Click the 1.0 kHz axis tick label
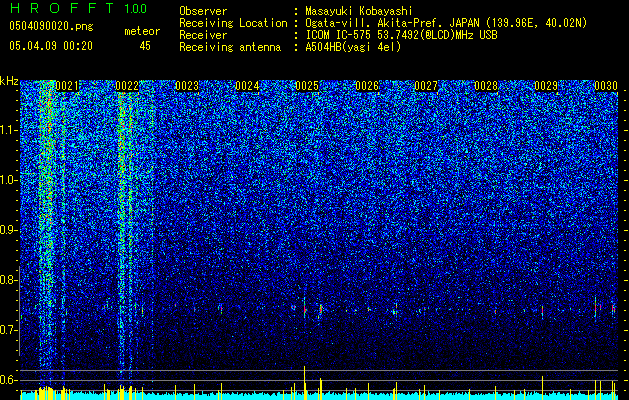This screenshot has width=629, height=400. tap(9, 180)
